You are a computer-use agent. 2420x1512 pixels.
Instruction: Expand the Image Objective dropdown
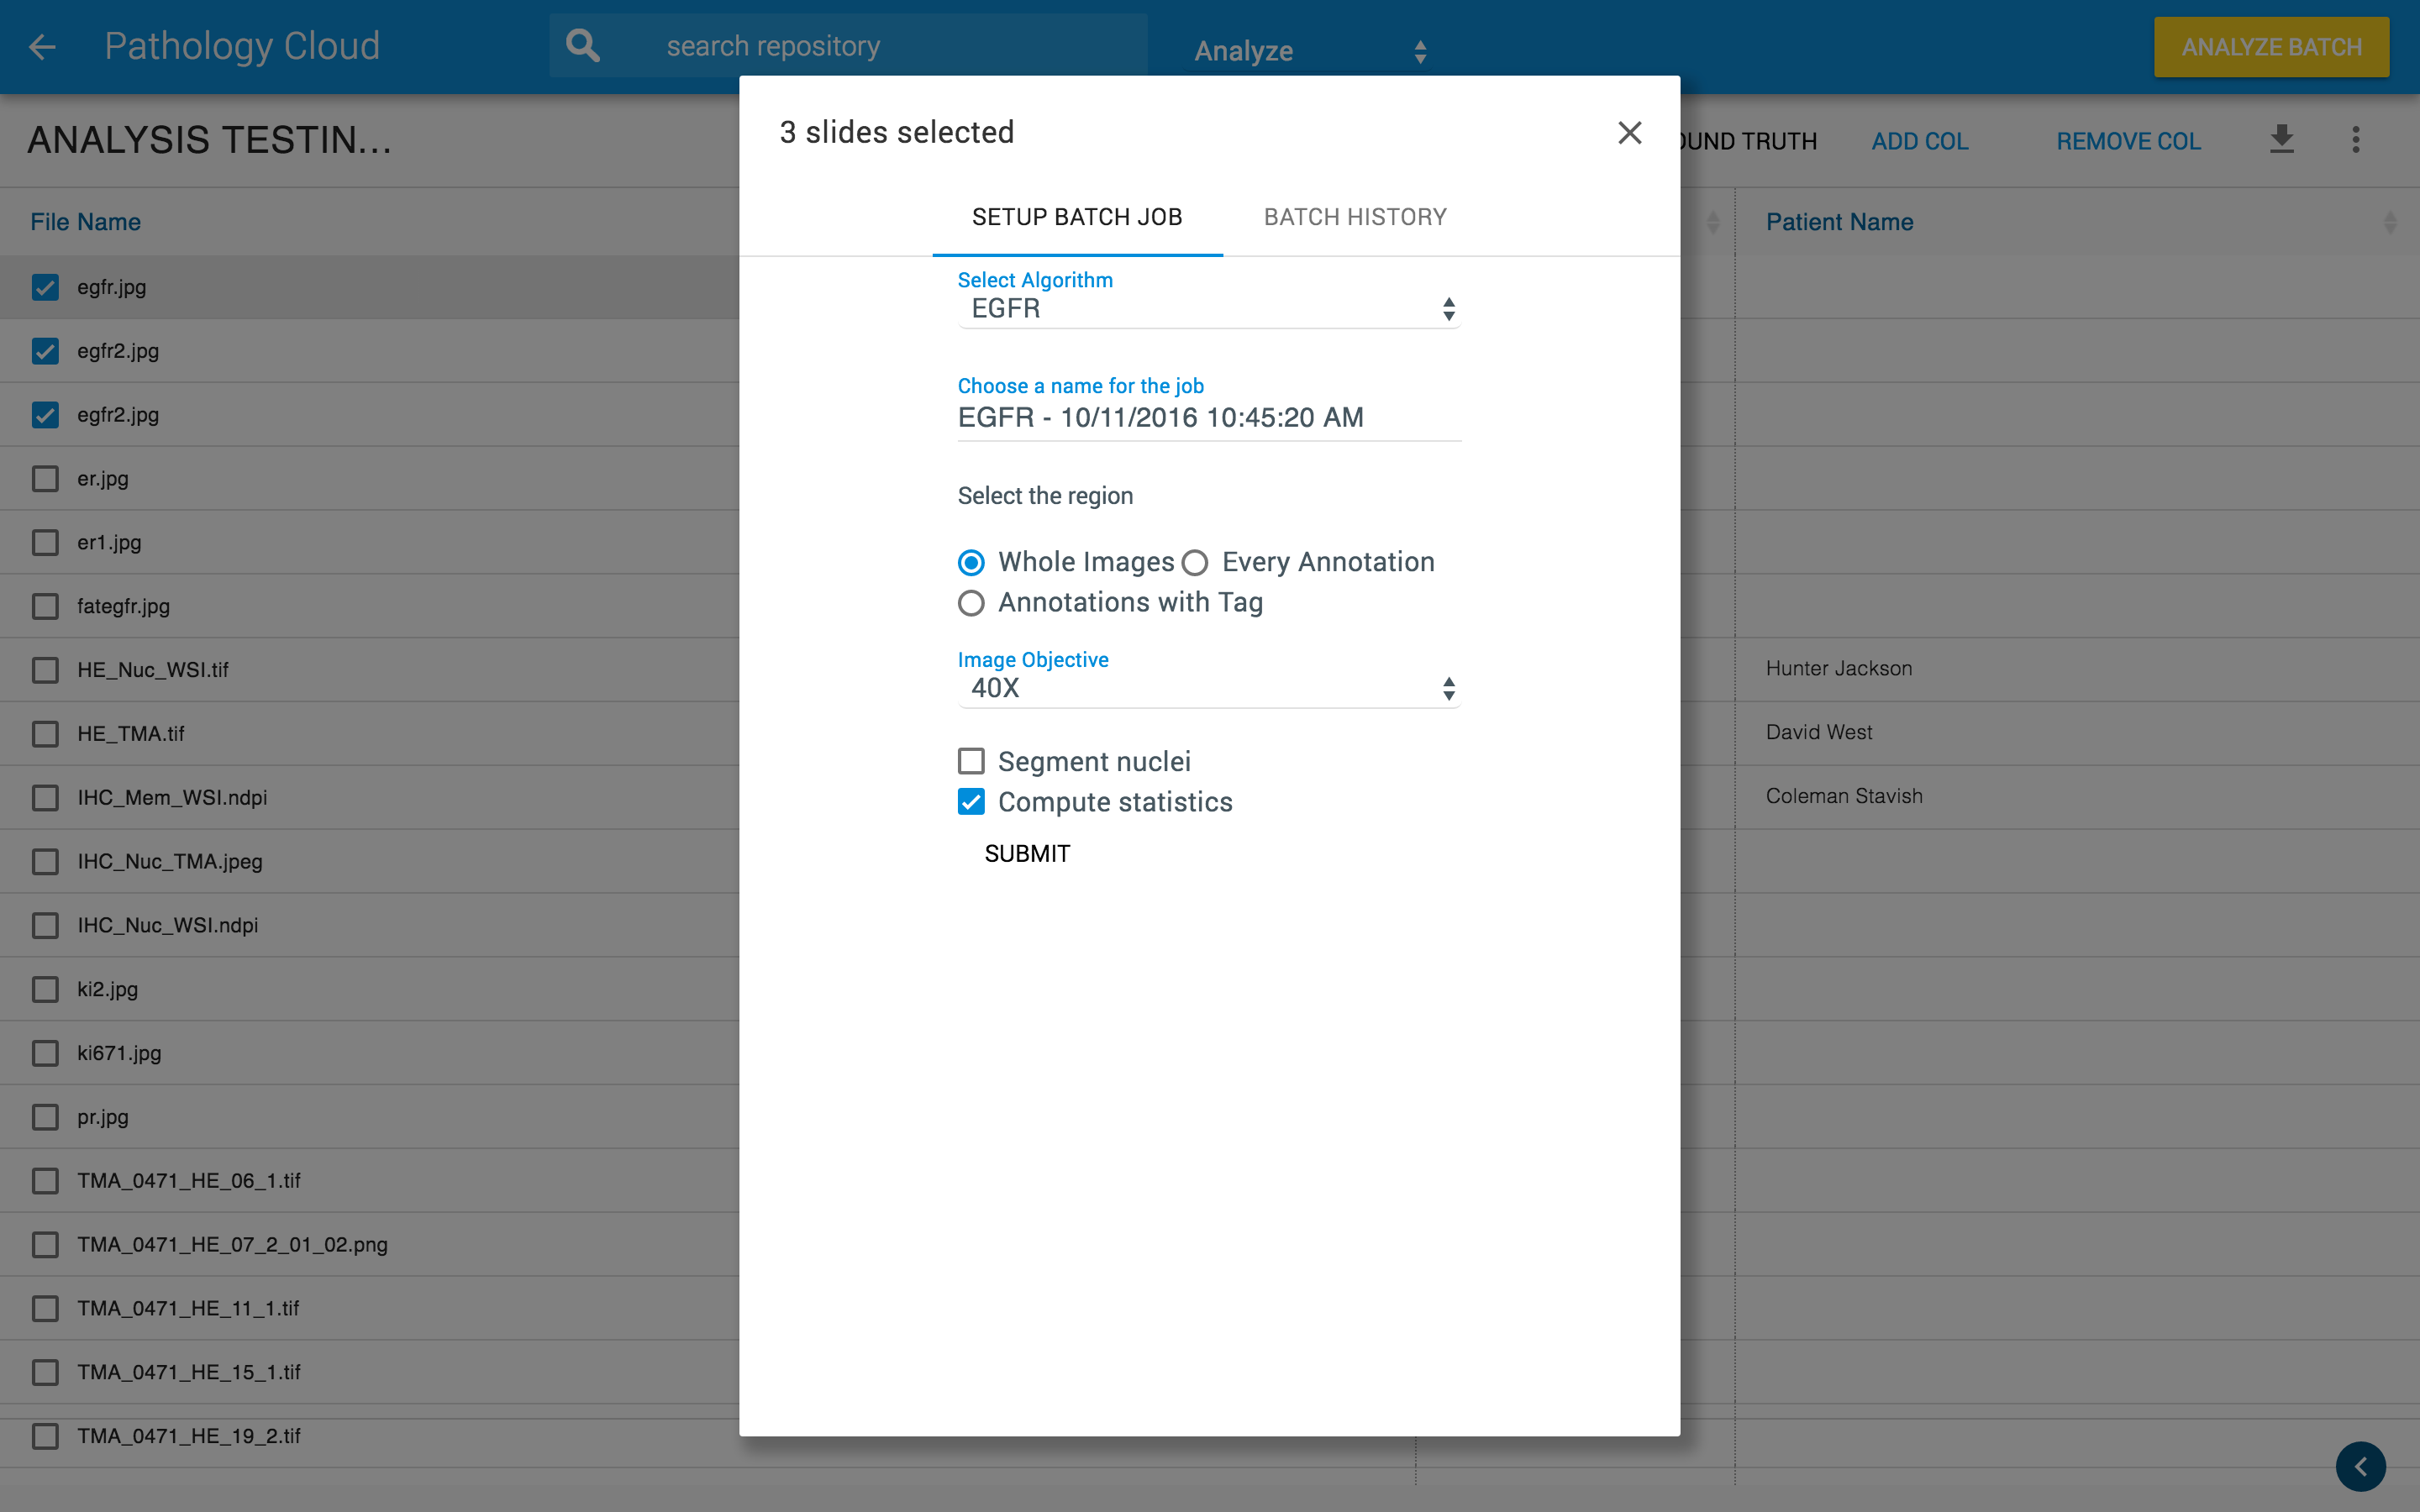tap(1208, 688)
